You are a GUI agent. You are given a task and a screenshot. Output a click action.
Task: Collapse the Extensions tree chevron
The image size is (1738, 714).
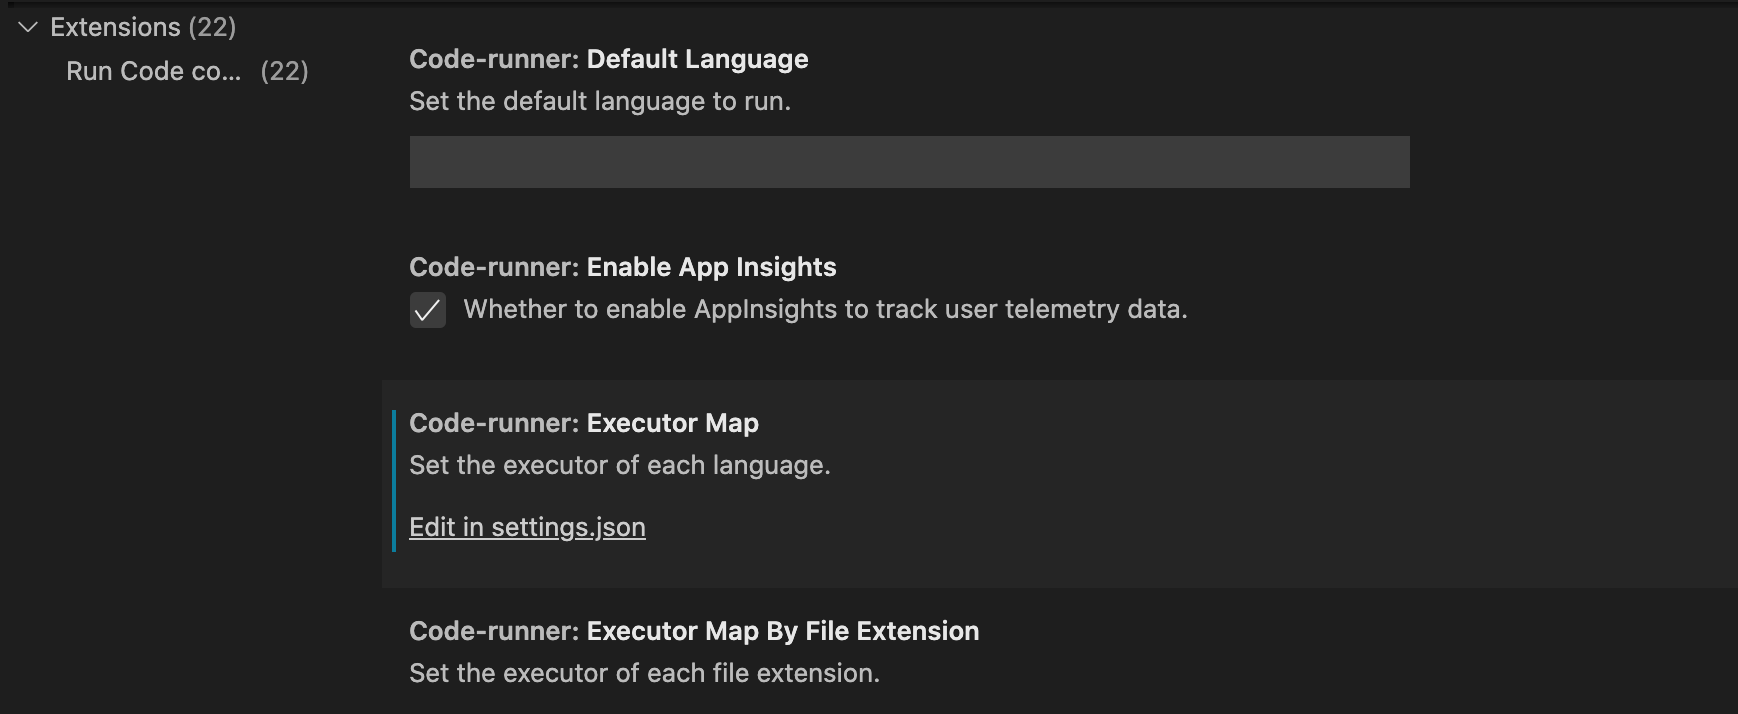click(x=28, y=27)
